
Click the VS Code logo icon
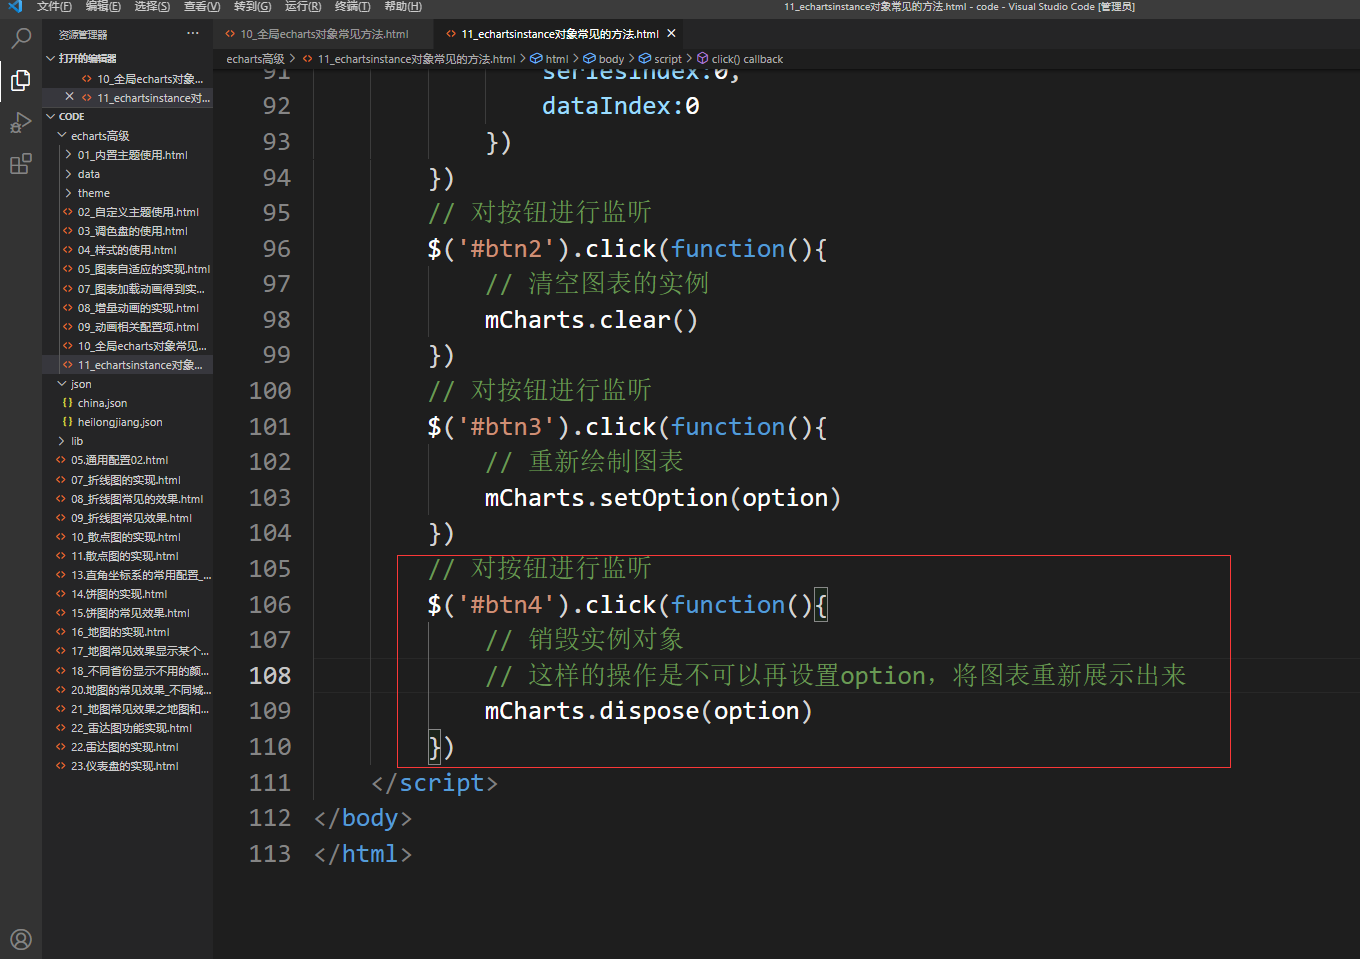[x=15, y=6]
